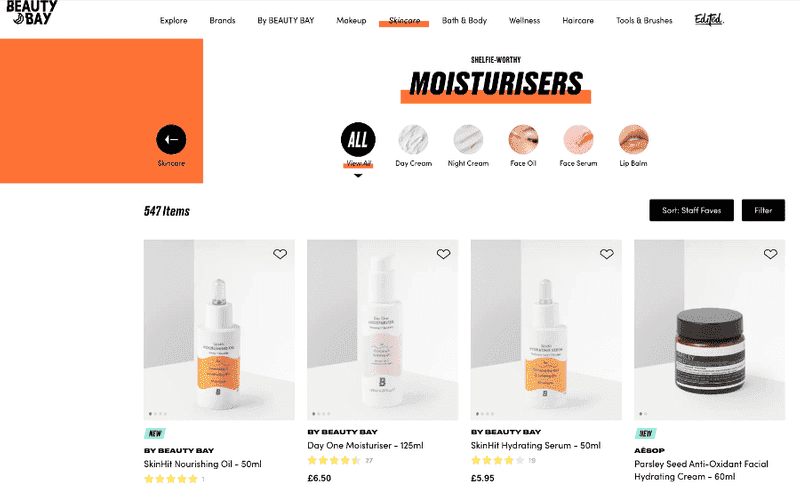Expand the Filter options
The height and width of the screenshot is (487, 800).
point(763,210)
